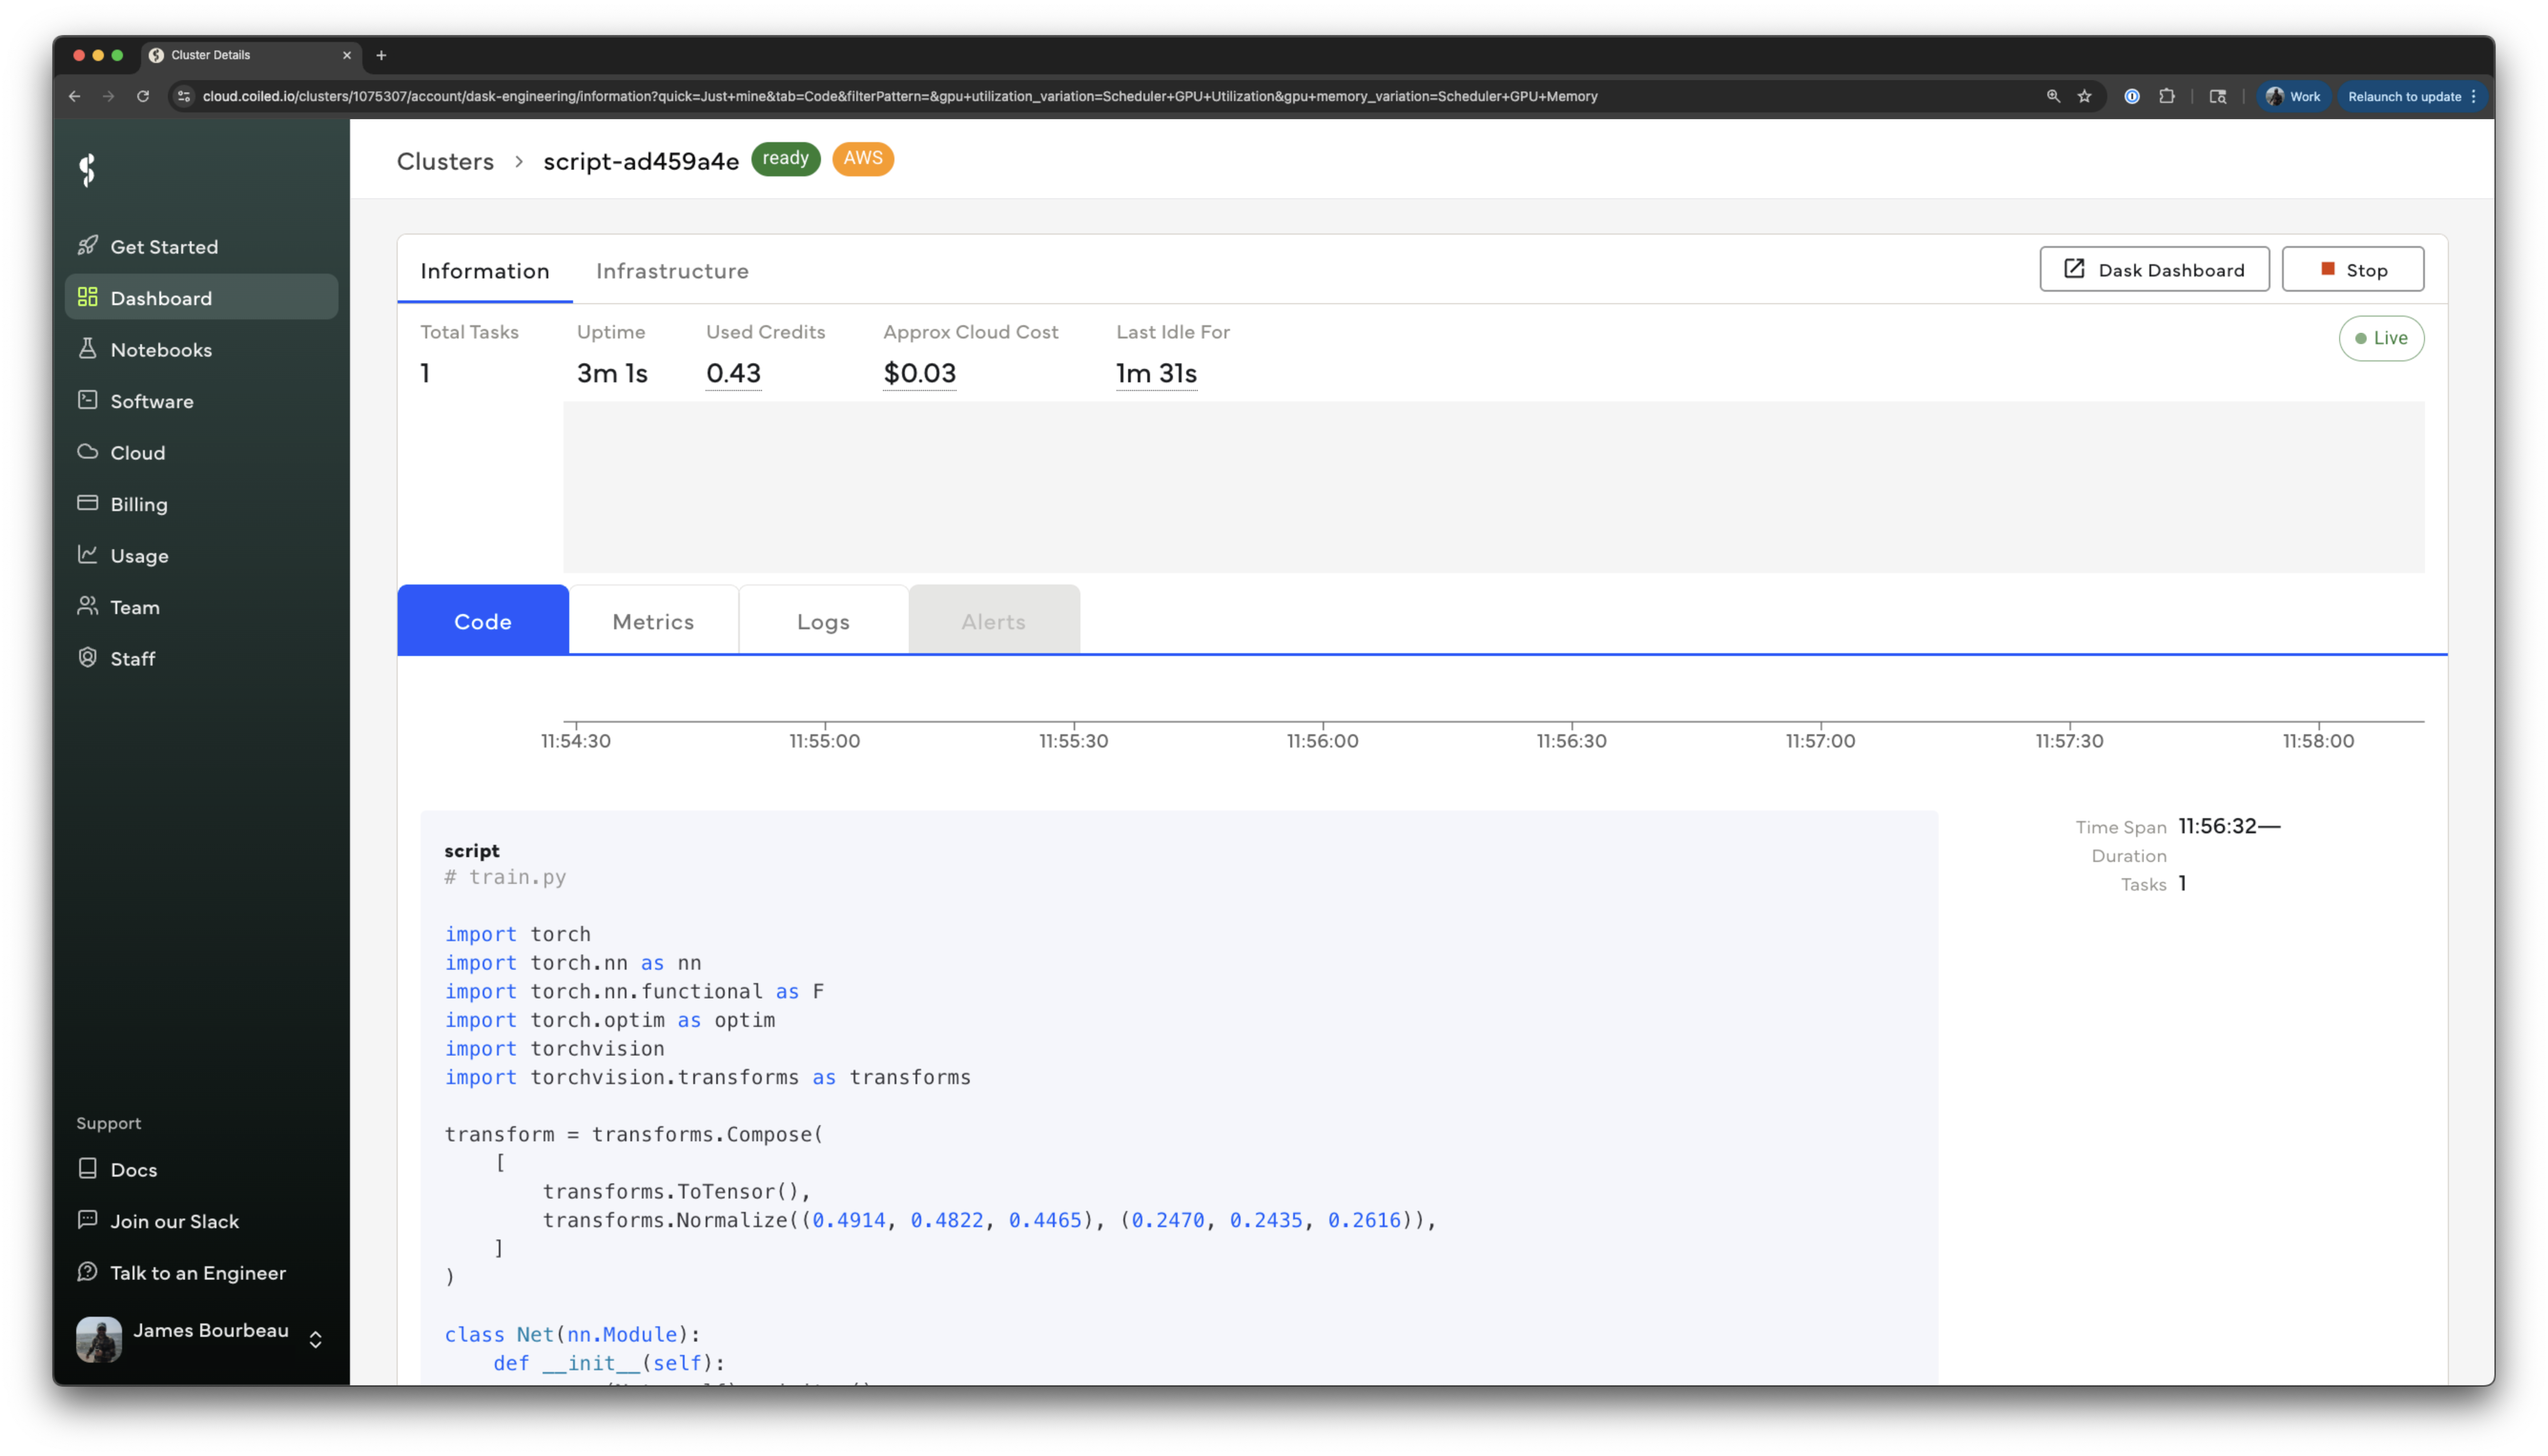
Task: Open the Team page
Action: [x=201, y=606]
